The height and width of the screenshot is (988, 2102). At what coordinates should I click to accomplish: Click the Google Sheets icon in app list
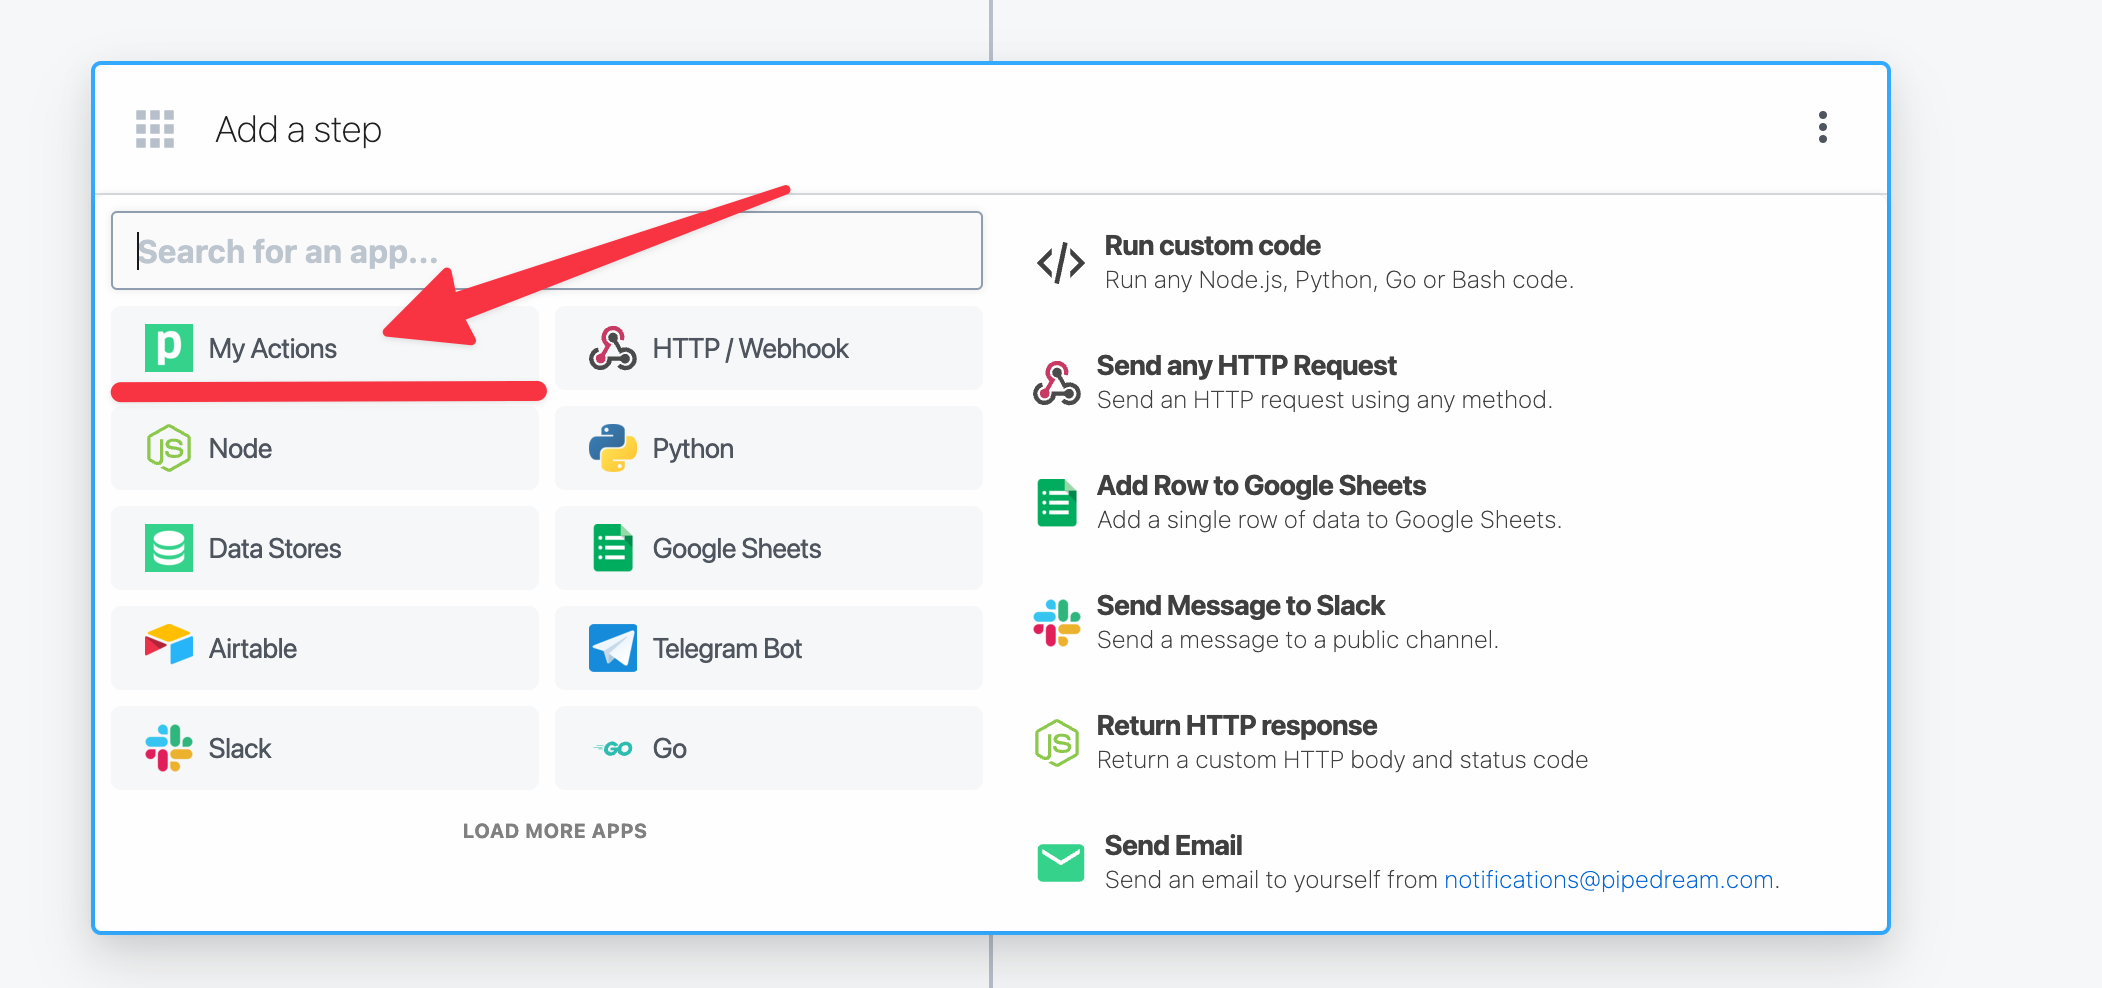(613, 548)
